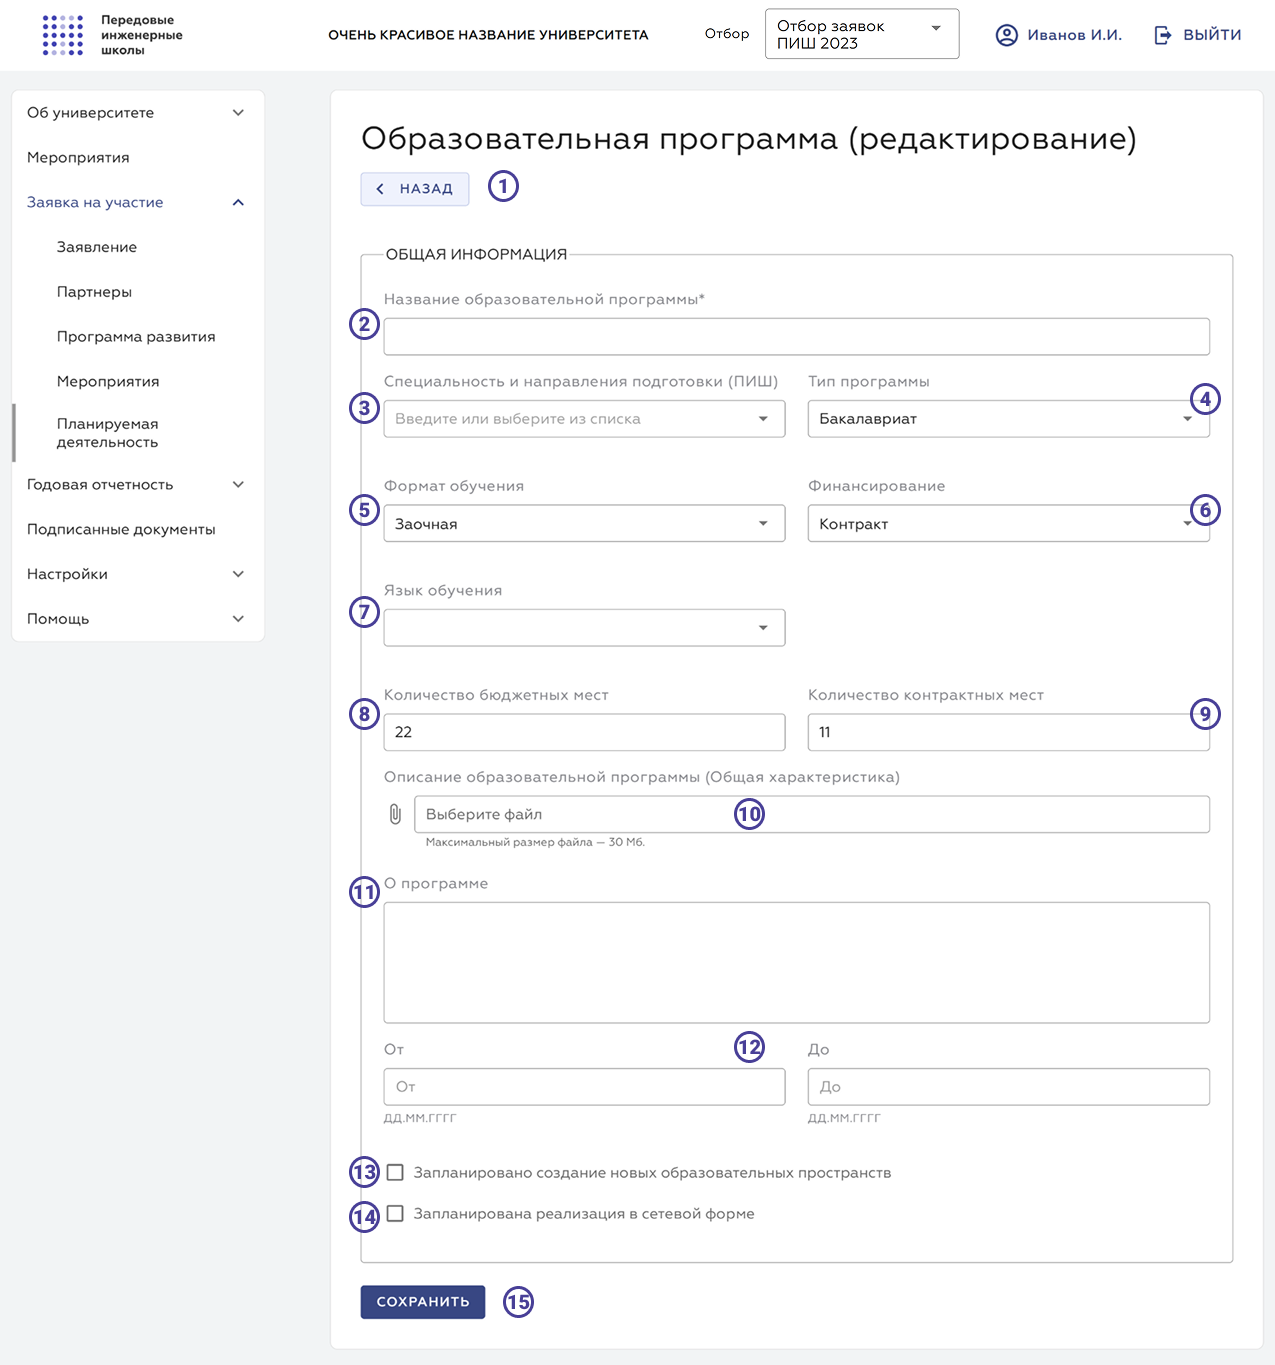The height and width of the screenshot is (1365, 1275).
Task: Click the До date input field
Action: [1008, 1087]
